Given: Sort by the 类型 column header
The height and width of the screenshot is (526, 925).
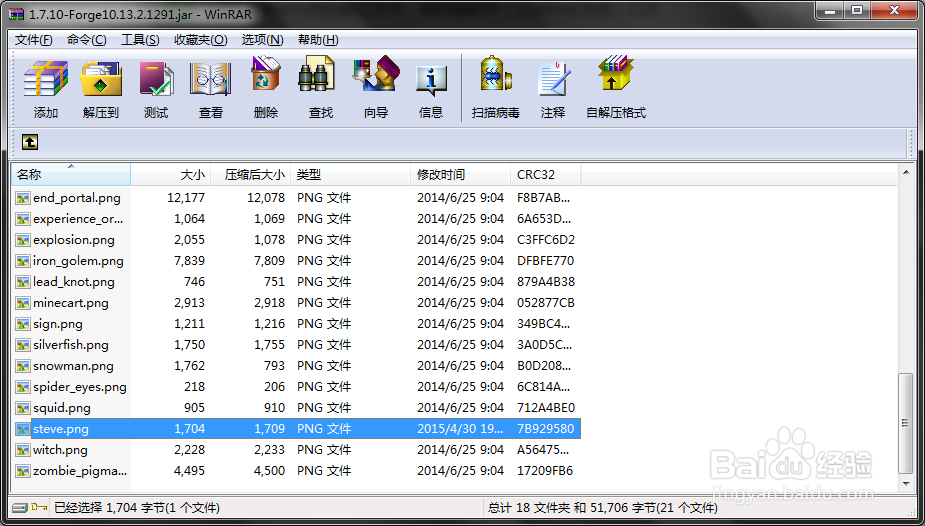Looking at the screenshot, I should pyautogui.click(x=350, y=175).
